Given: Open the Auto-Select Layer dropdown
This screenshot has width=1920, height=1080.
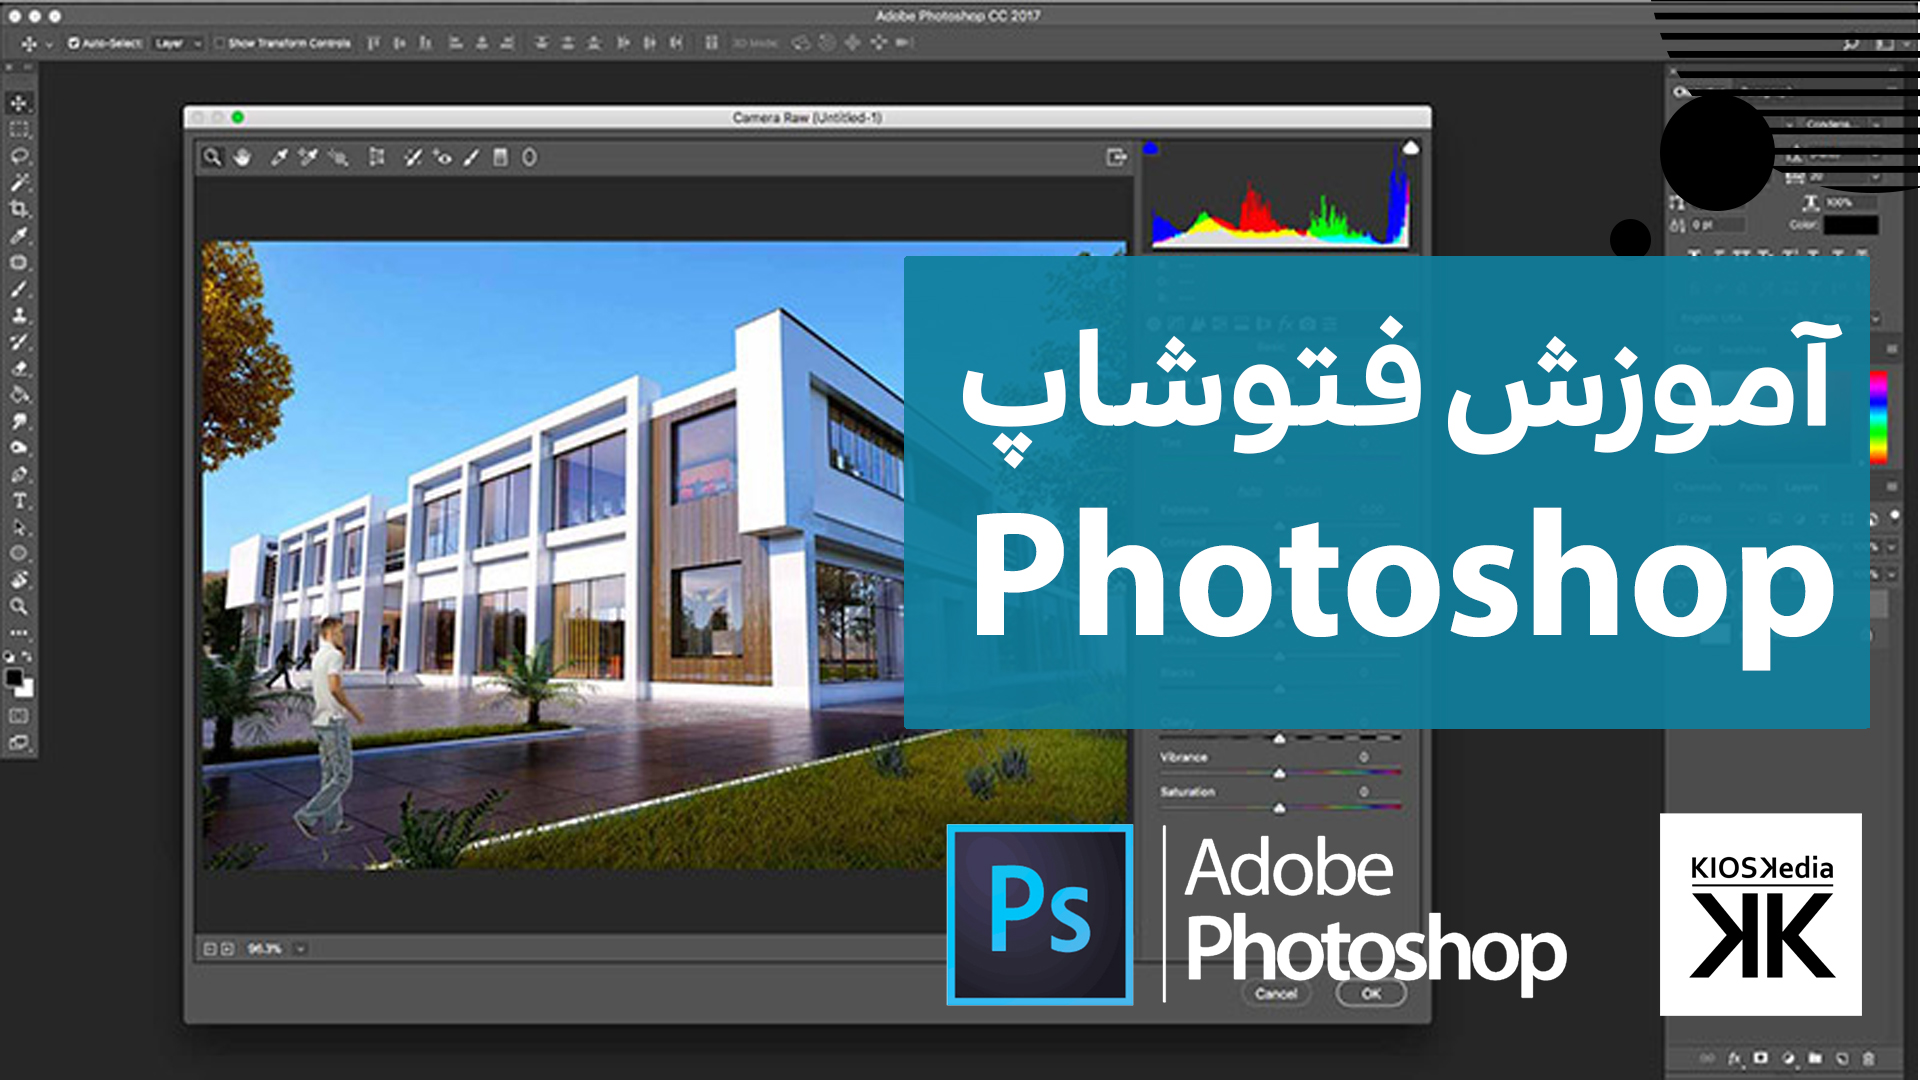Looking at the screenshot, I should (x=179, y=43).
